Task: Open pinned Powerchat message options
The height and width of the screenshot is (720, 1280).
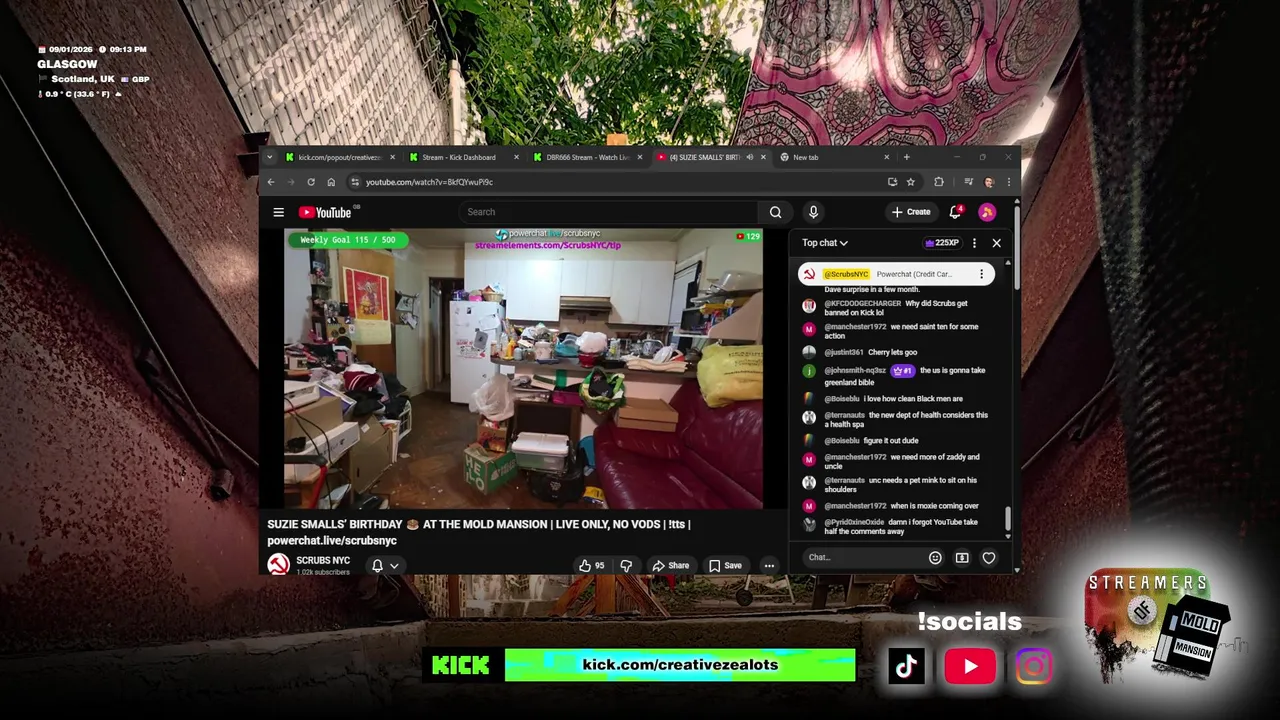Action: pos(981,274)
